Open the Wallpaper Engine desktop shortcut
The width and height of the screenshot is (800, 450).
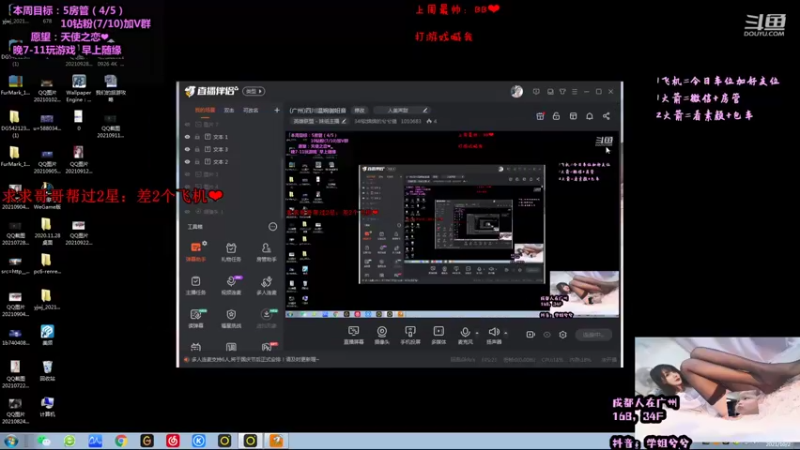[x=79, y=88]
